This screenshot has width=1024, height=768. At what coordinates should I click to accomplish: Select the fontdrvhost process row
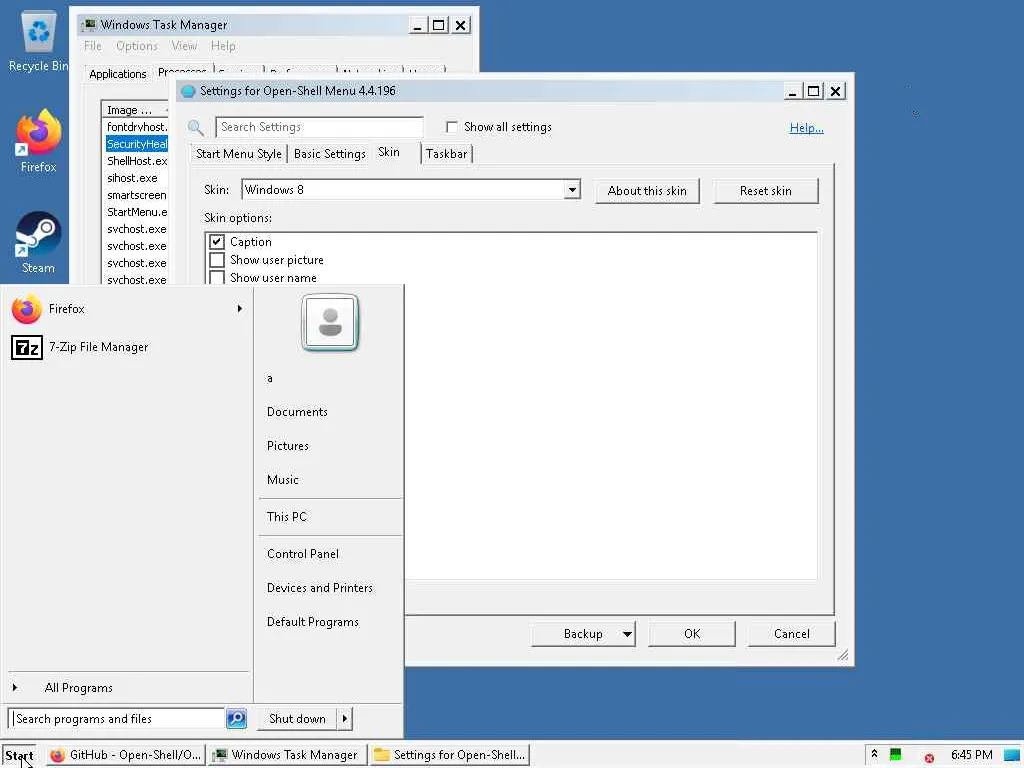pos(136,127)
